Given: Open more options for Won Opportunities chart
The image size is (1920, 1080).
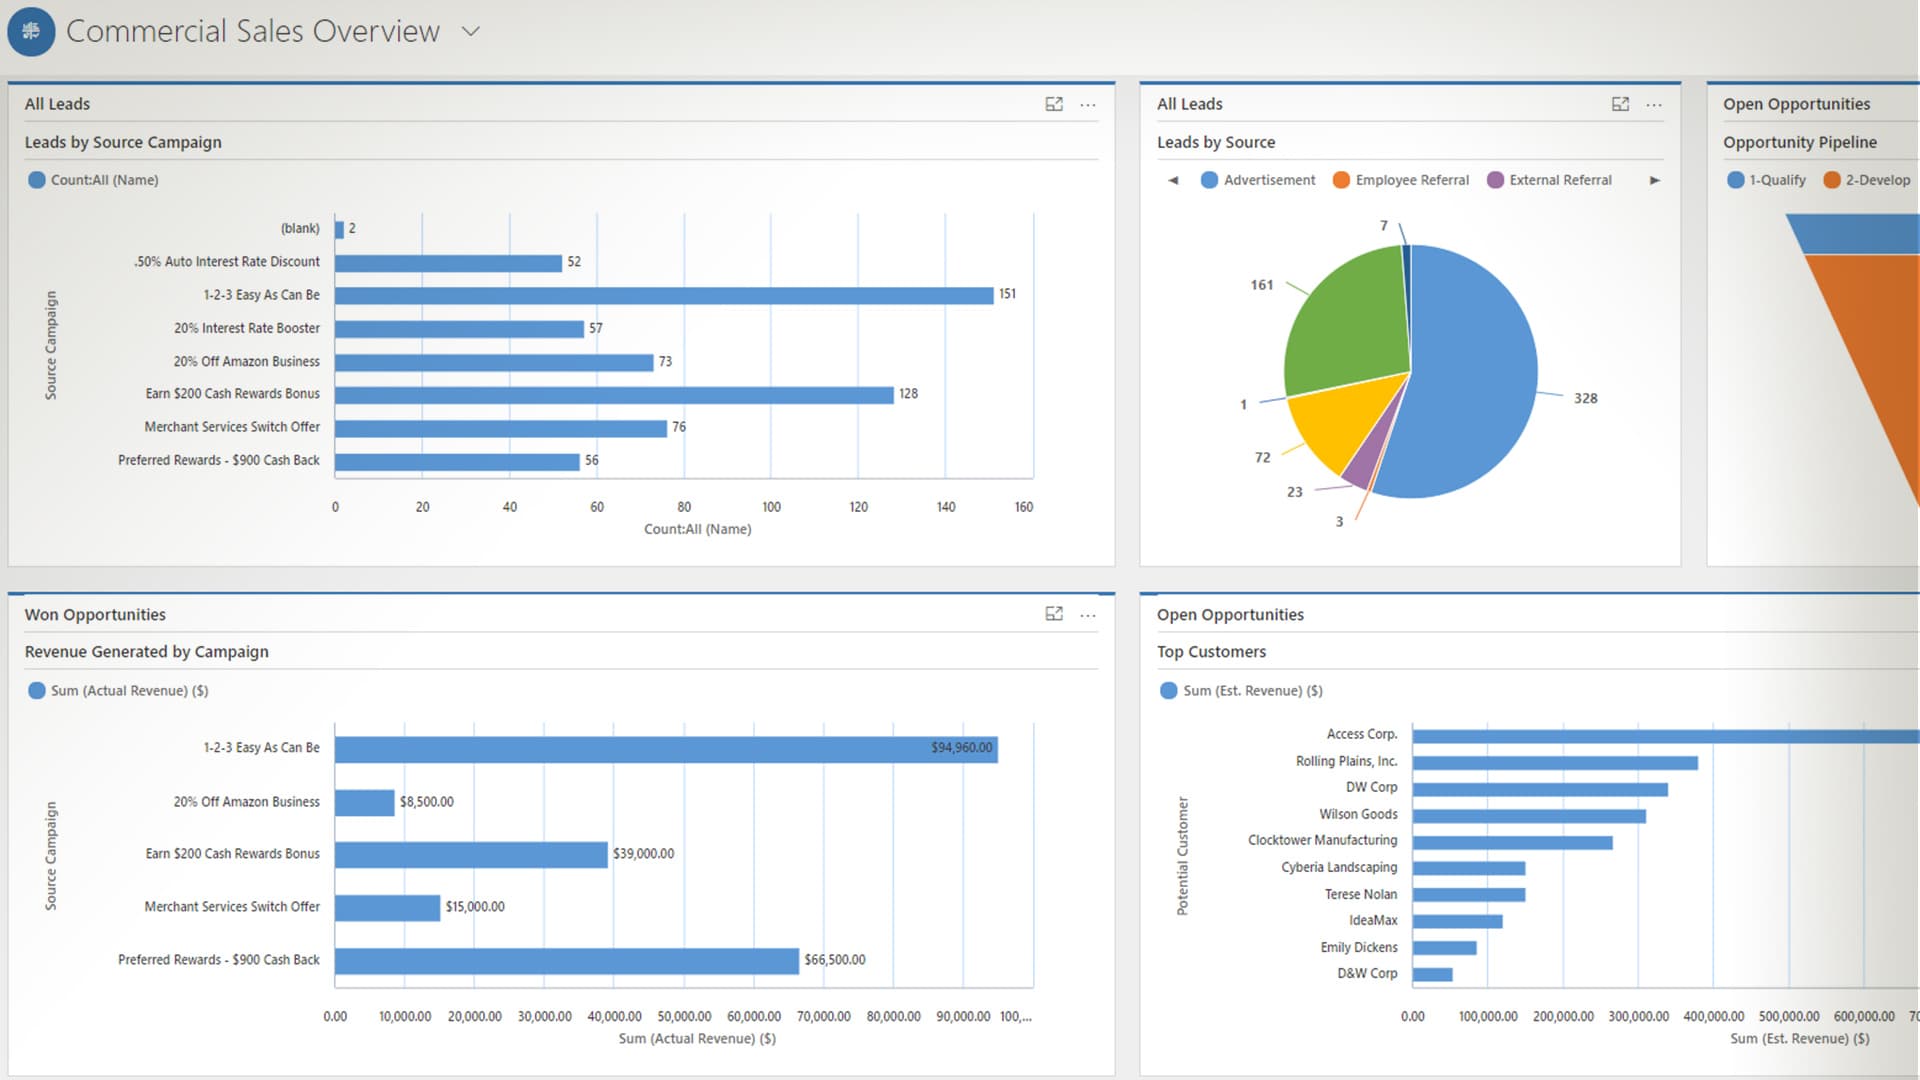Looking at the screenshot, I should (1088, 614).
